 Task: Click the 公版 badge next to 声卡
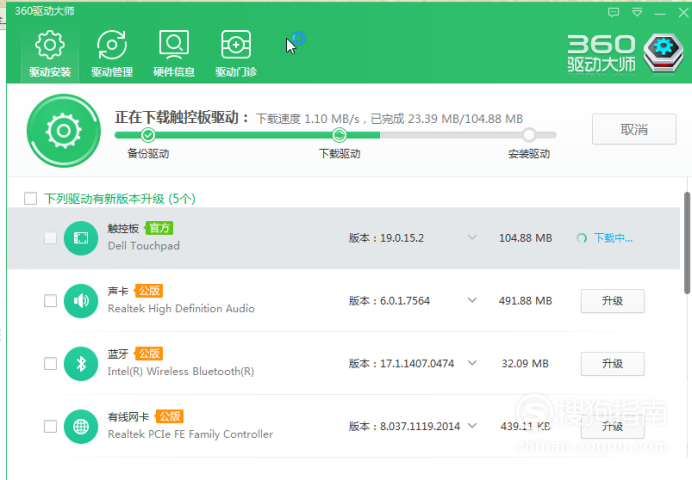[x=149, y=291]
